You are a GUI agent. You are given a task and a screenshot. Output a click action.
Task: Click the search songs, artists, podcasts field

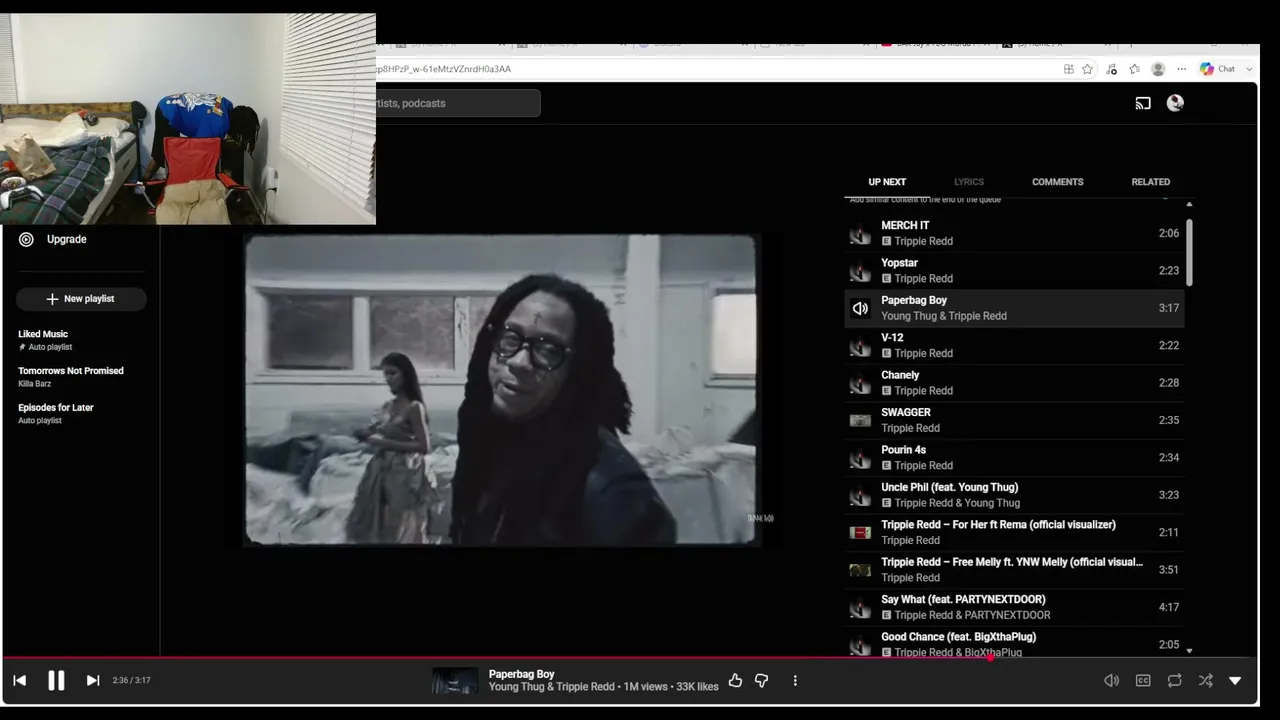point(458,103)
